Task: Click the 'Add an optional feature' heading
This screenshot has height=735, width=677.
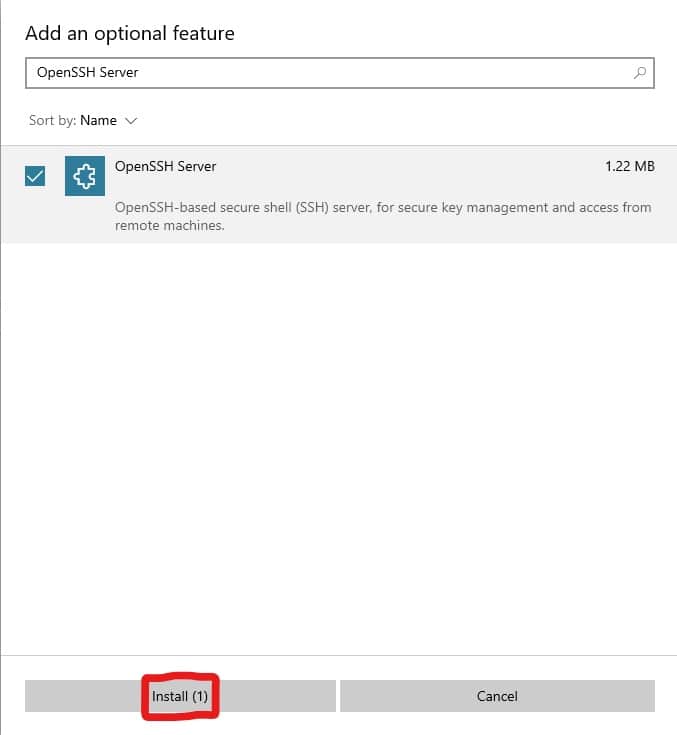Action: (130, 33)
